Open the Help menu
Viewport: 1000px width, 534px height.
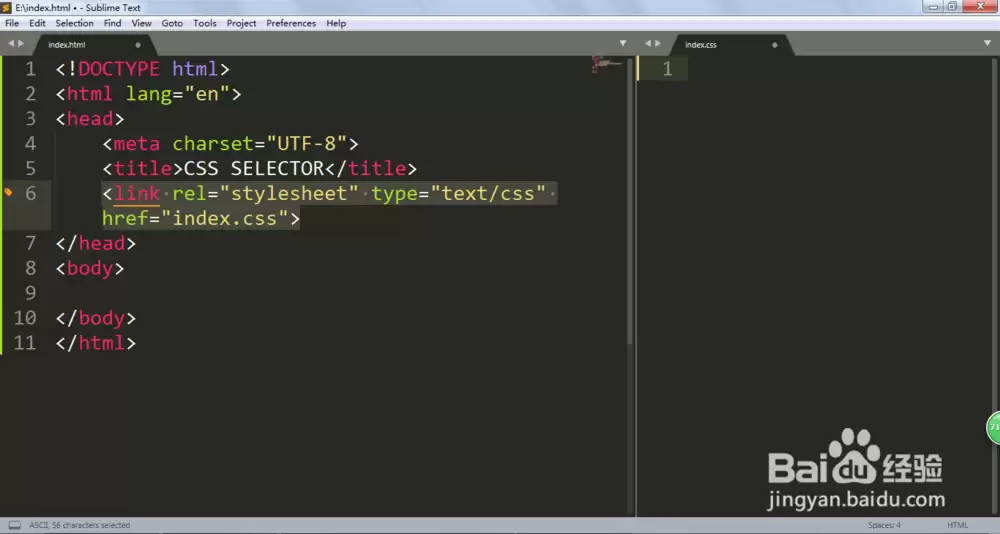click(336, 23)
